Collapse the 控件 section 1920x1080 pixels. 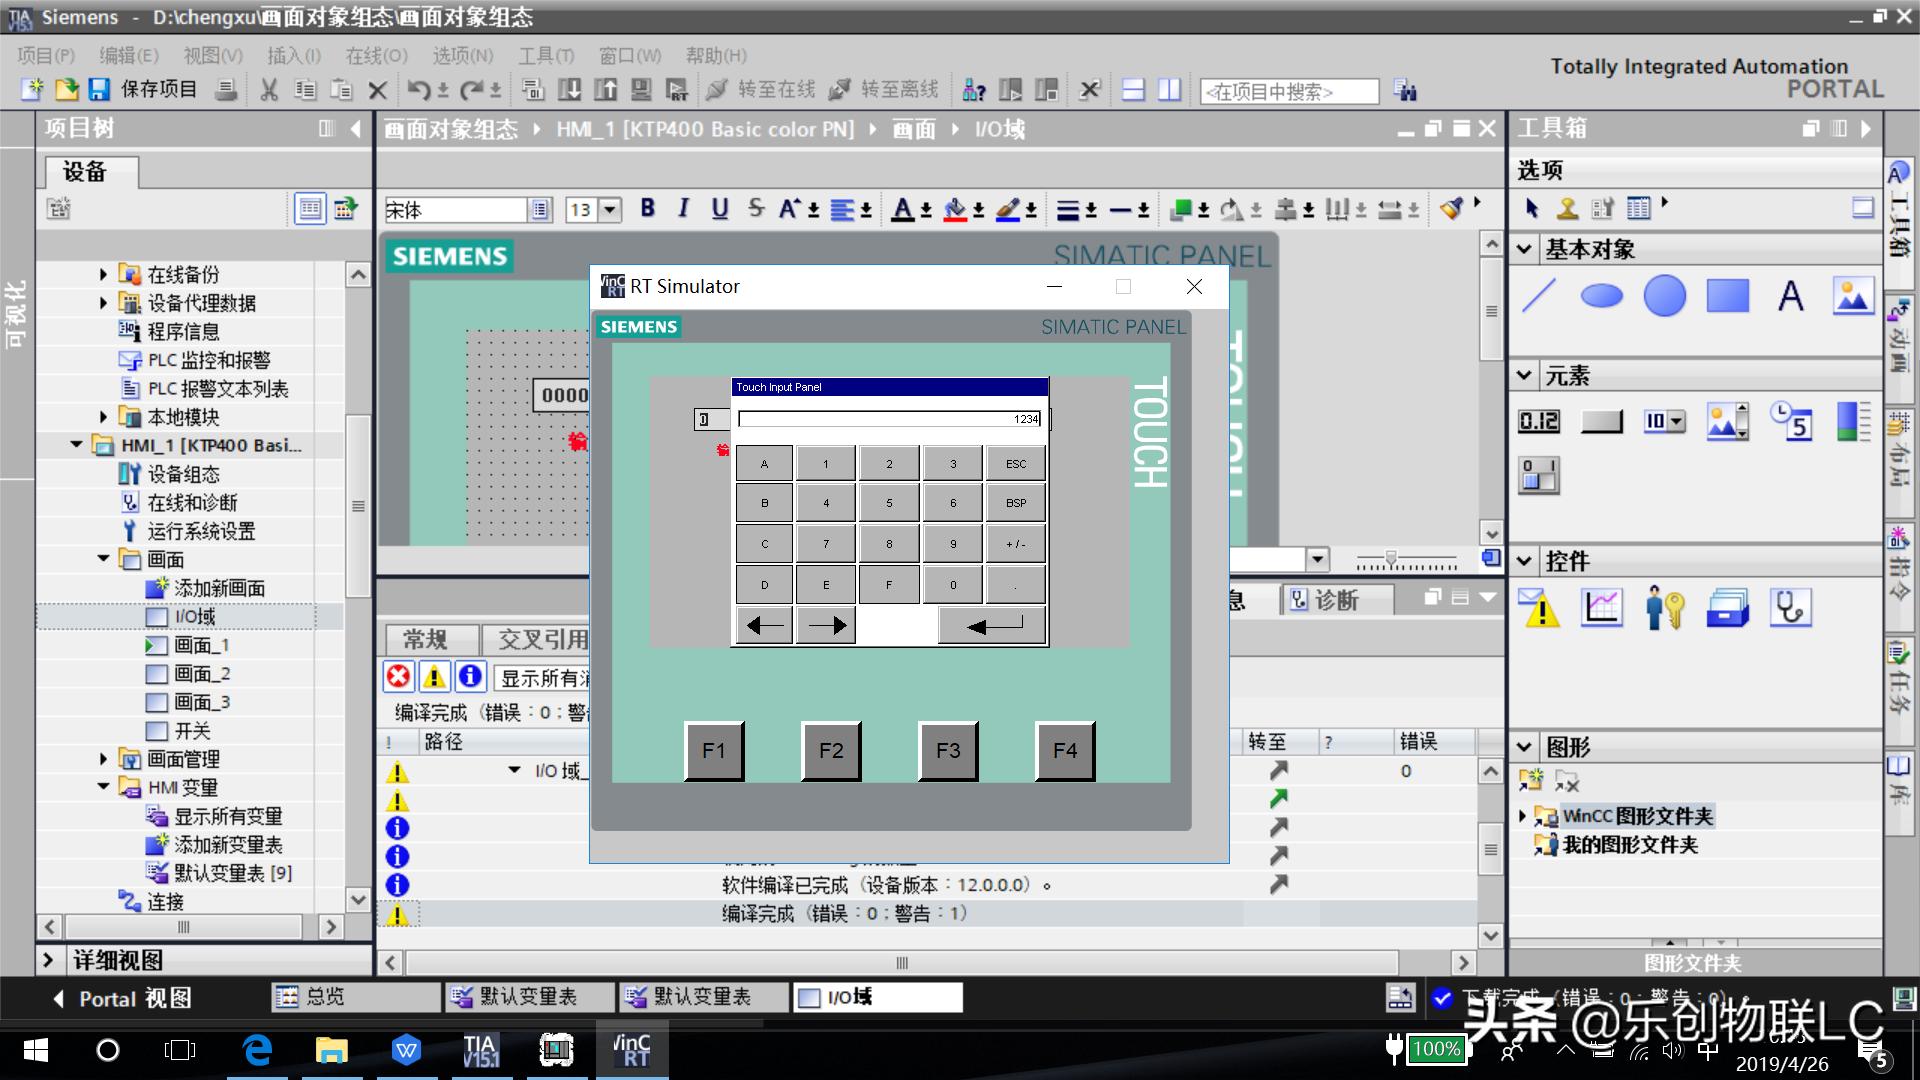(x=1525, y=561)
